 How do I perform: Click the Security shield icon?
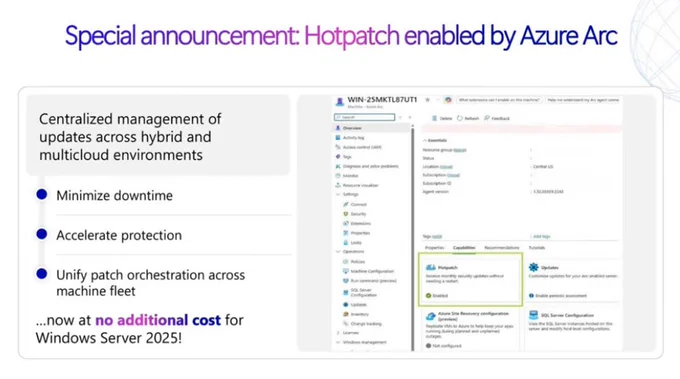pyautogui.click(x=346, y=214)
